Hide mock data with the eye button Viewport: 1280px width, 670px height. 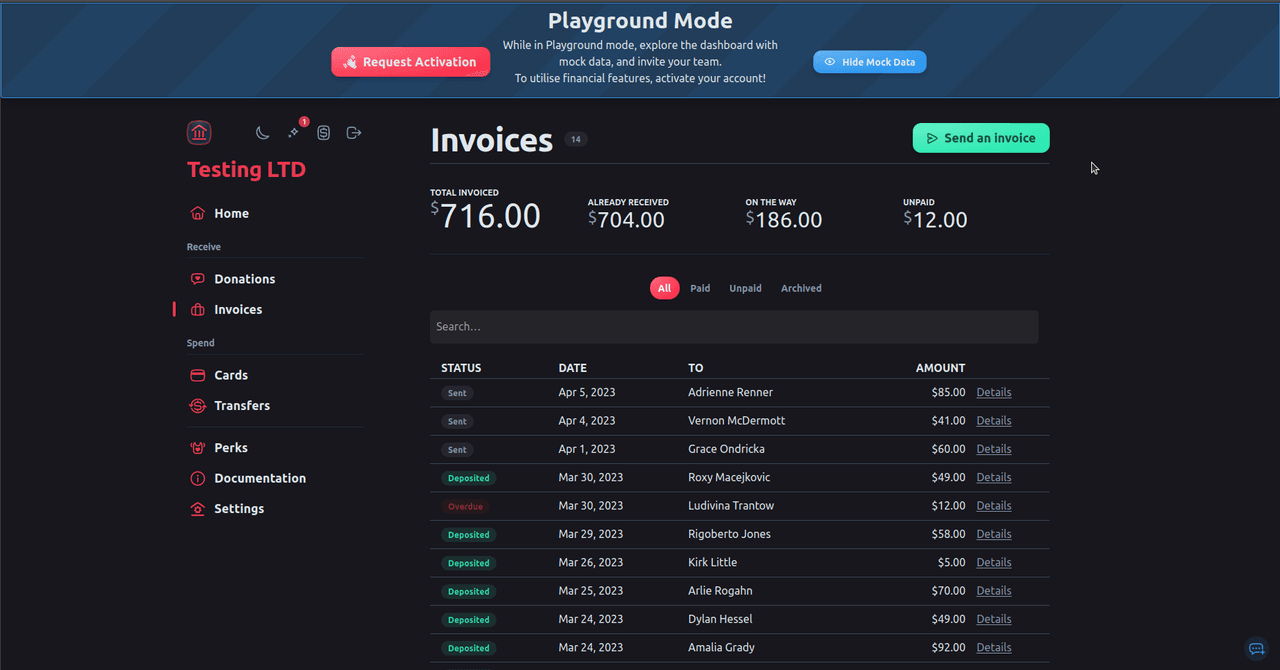(869, 62)
